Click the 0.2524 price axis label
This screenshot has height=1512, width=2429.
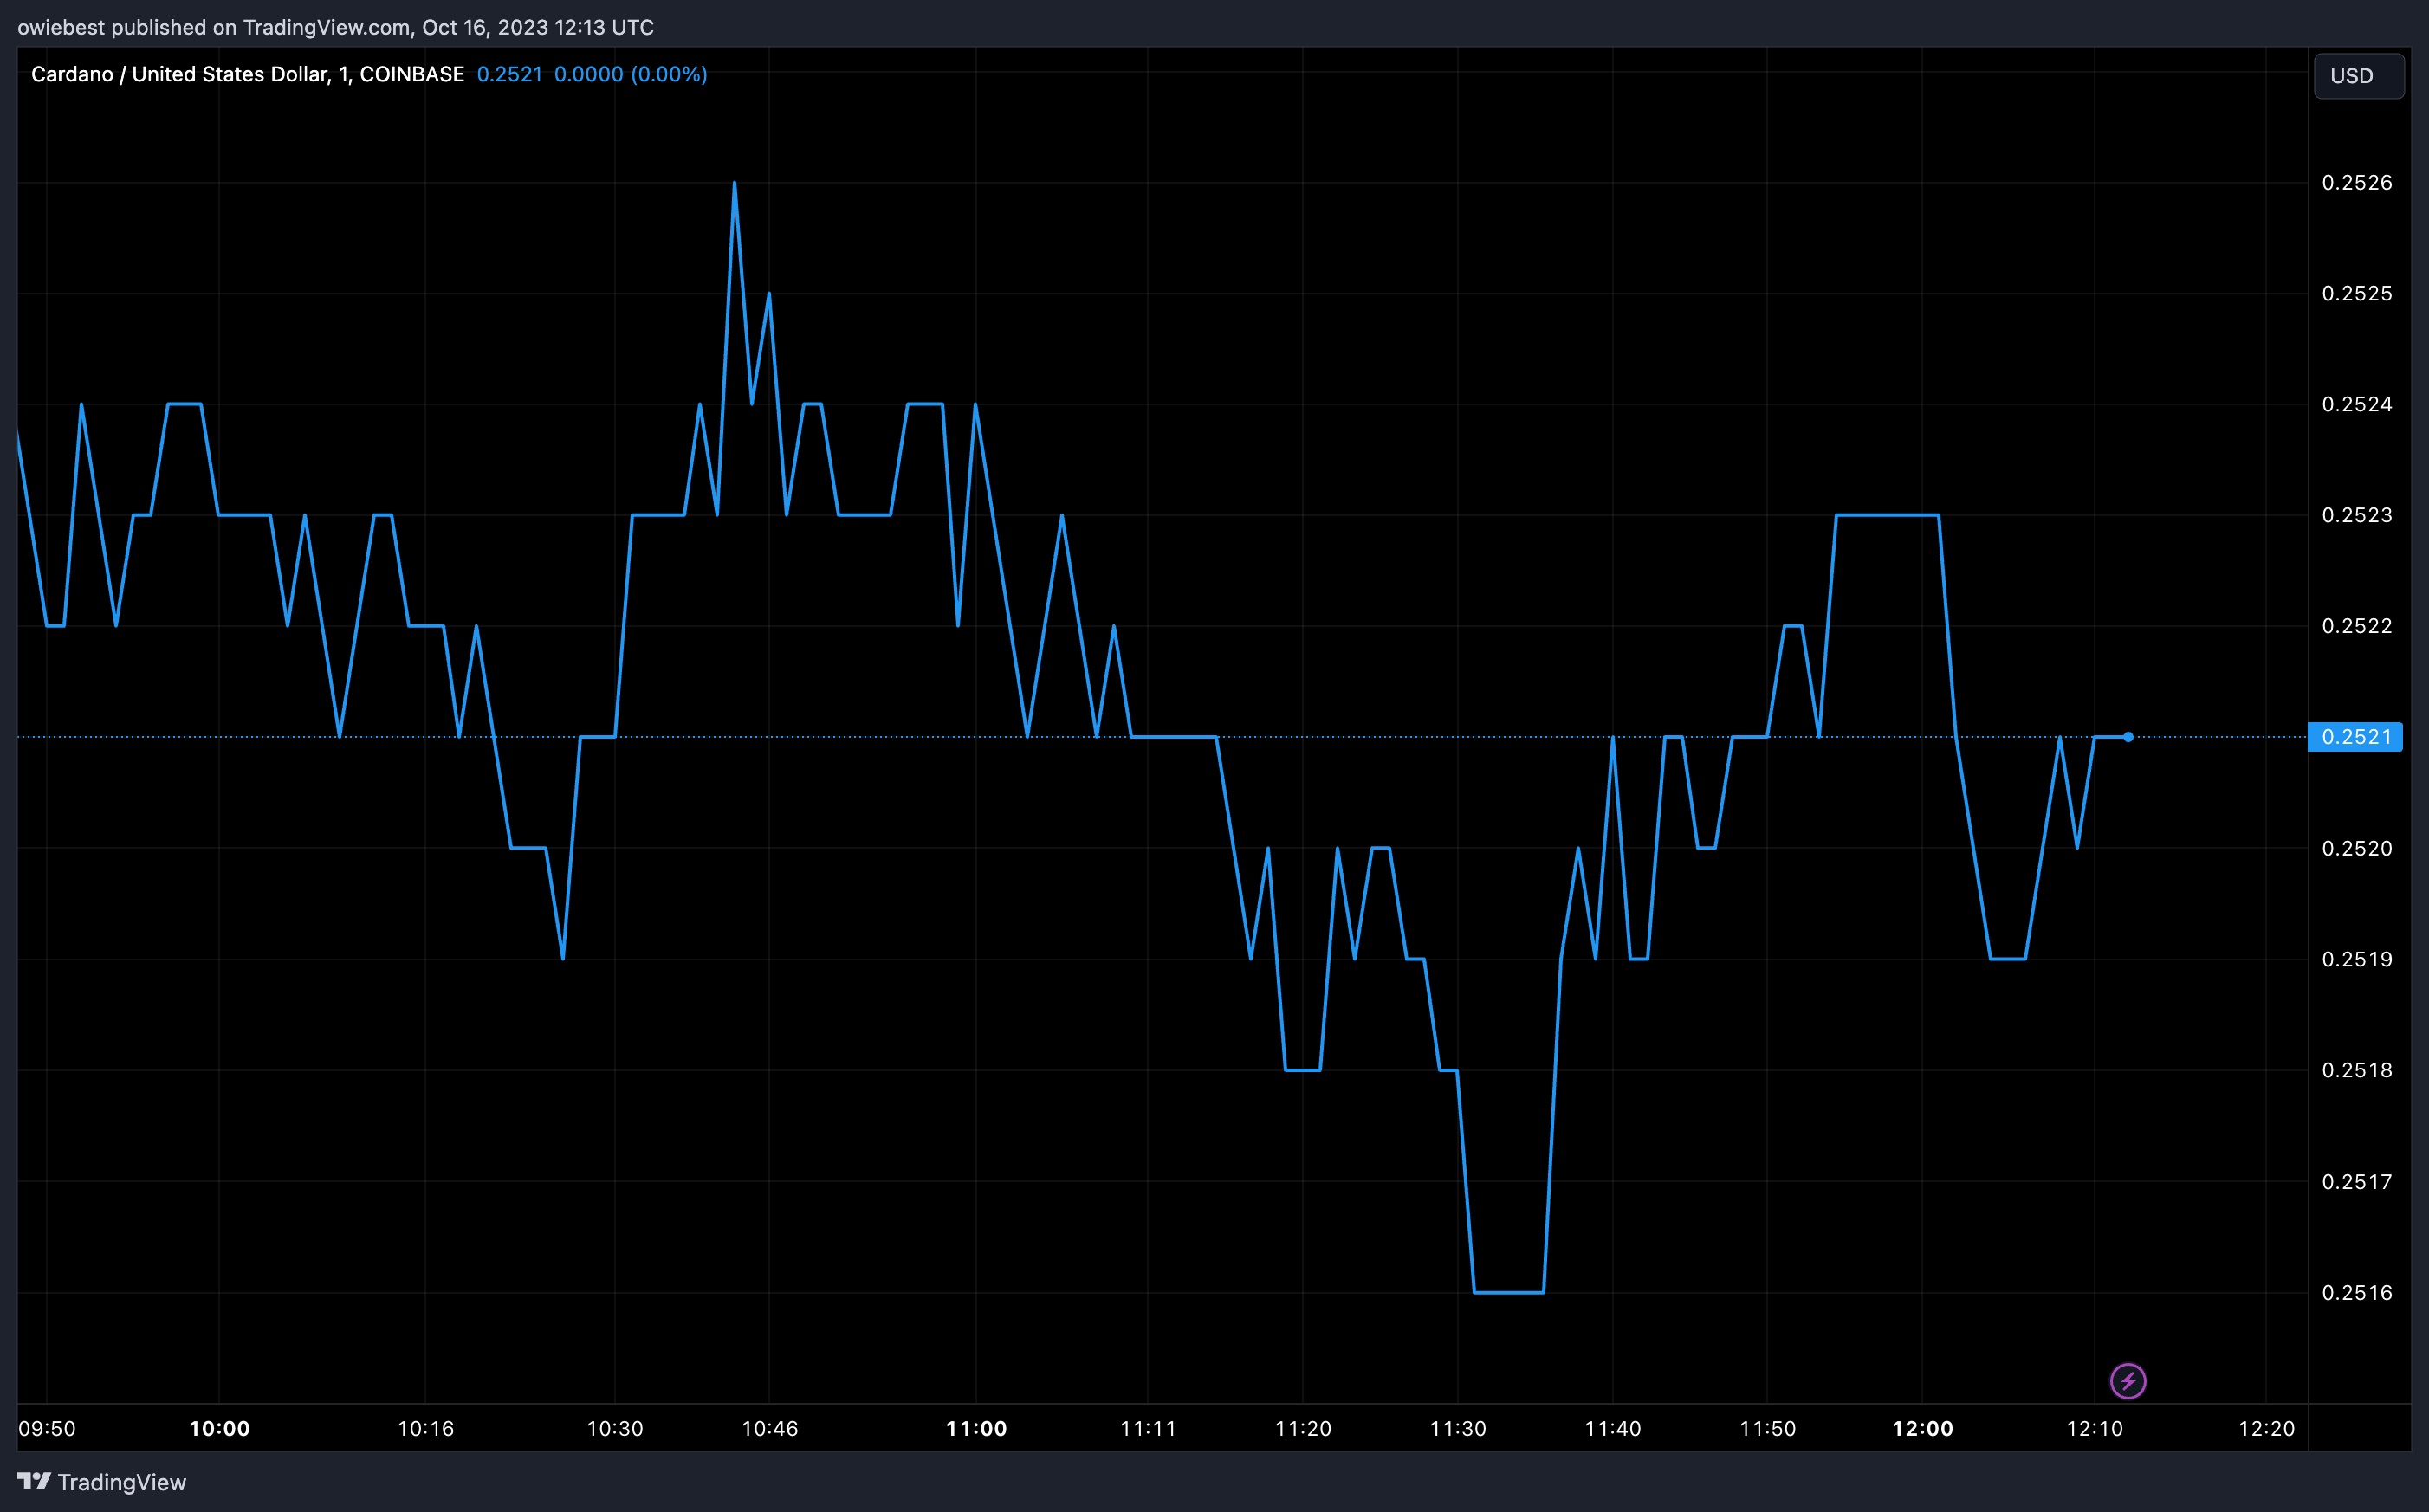point(2357,404)
